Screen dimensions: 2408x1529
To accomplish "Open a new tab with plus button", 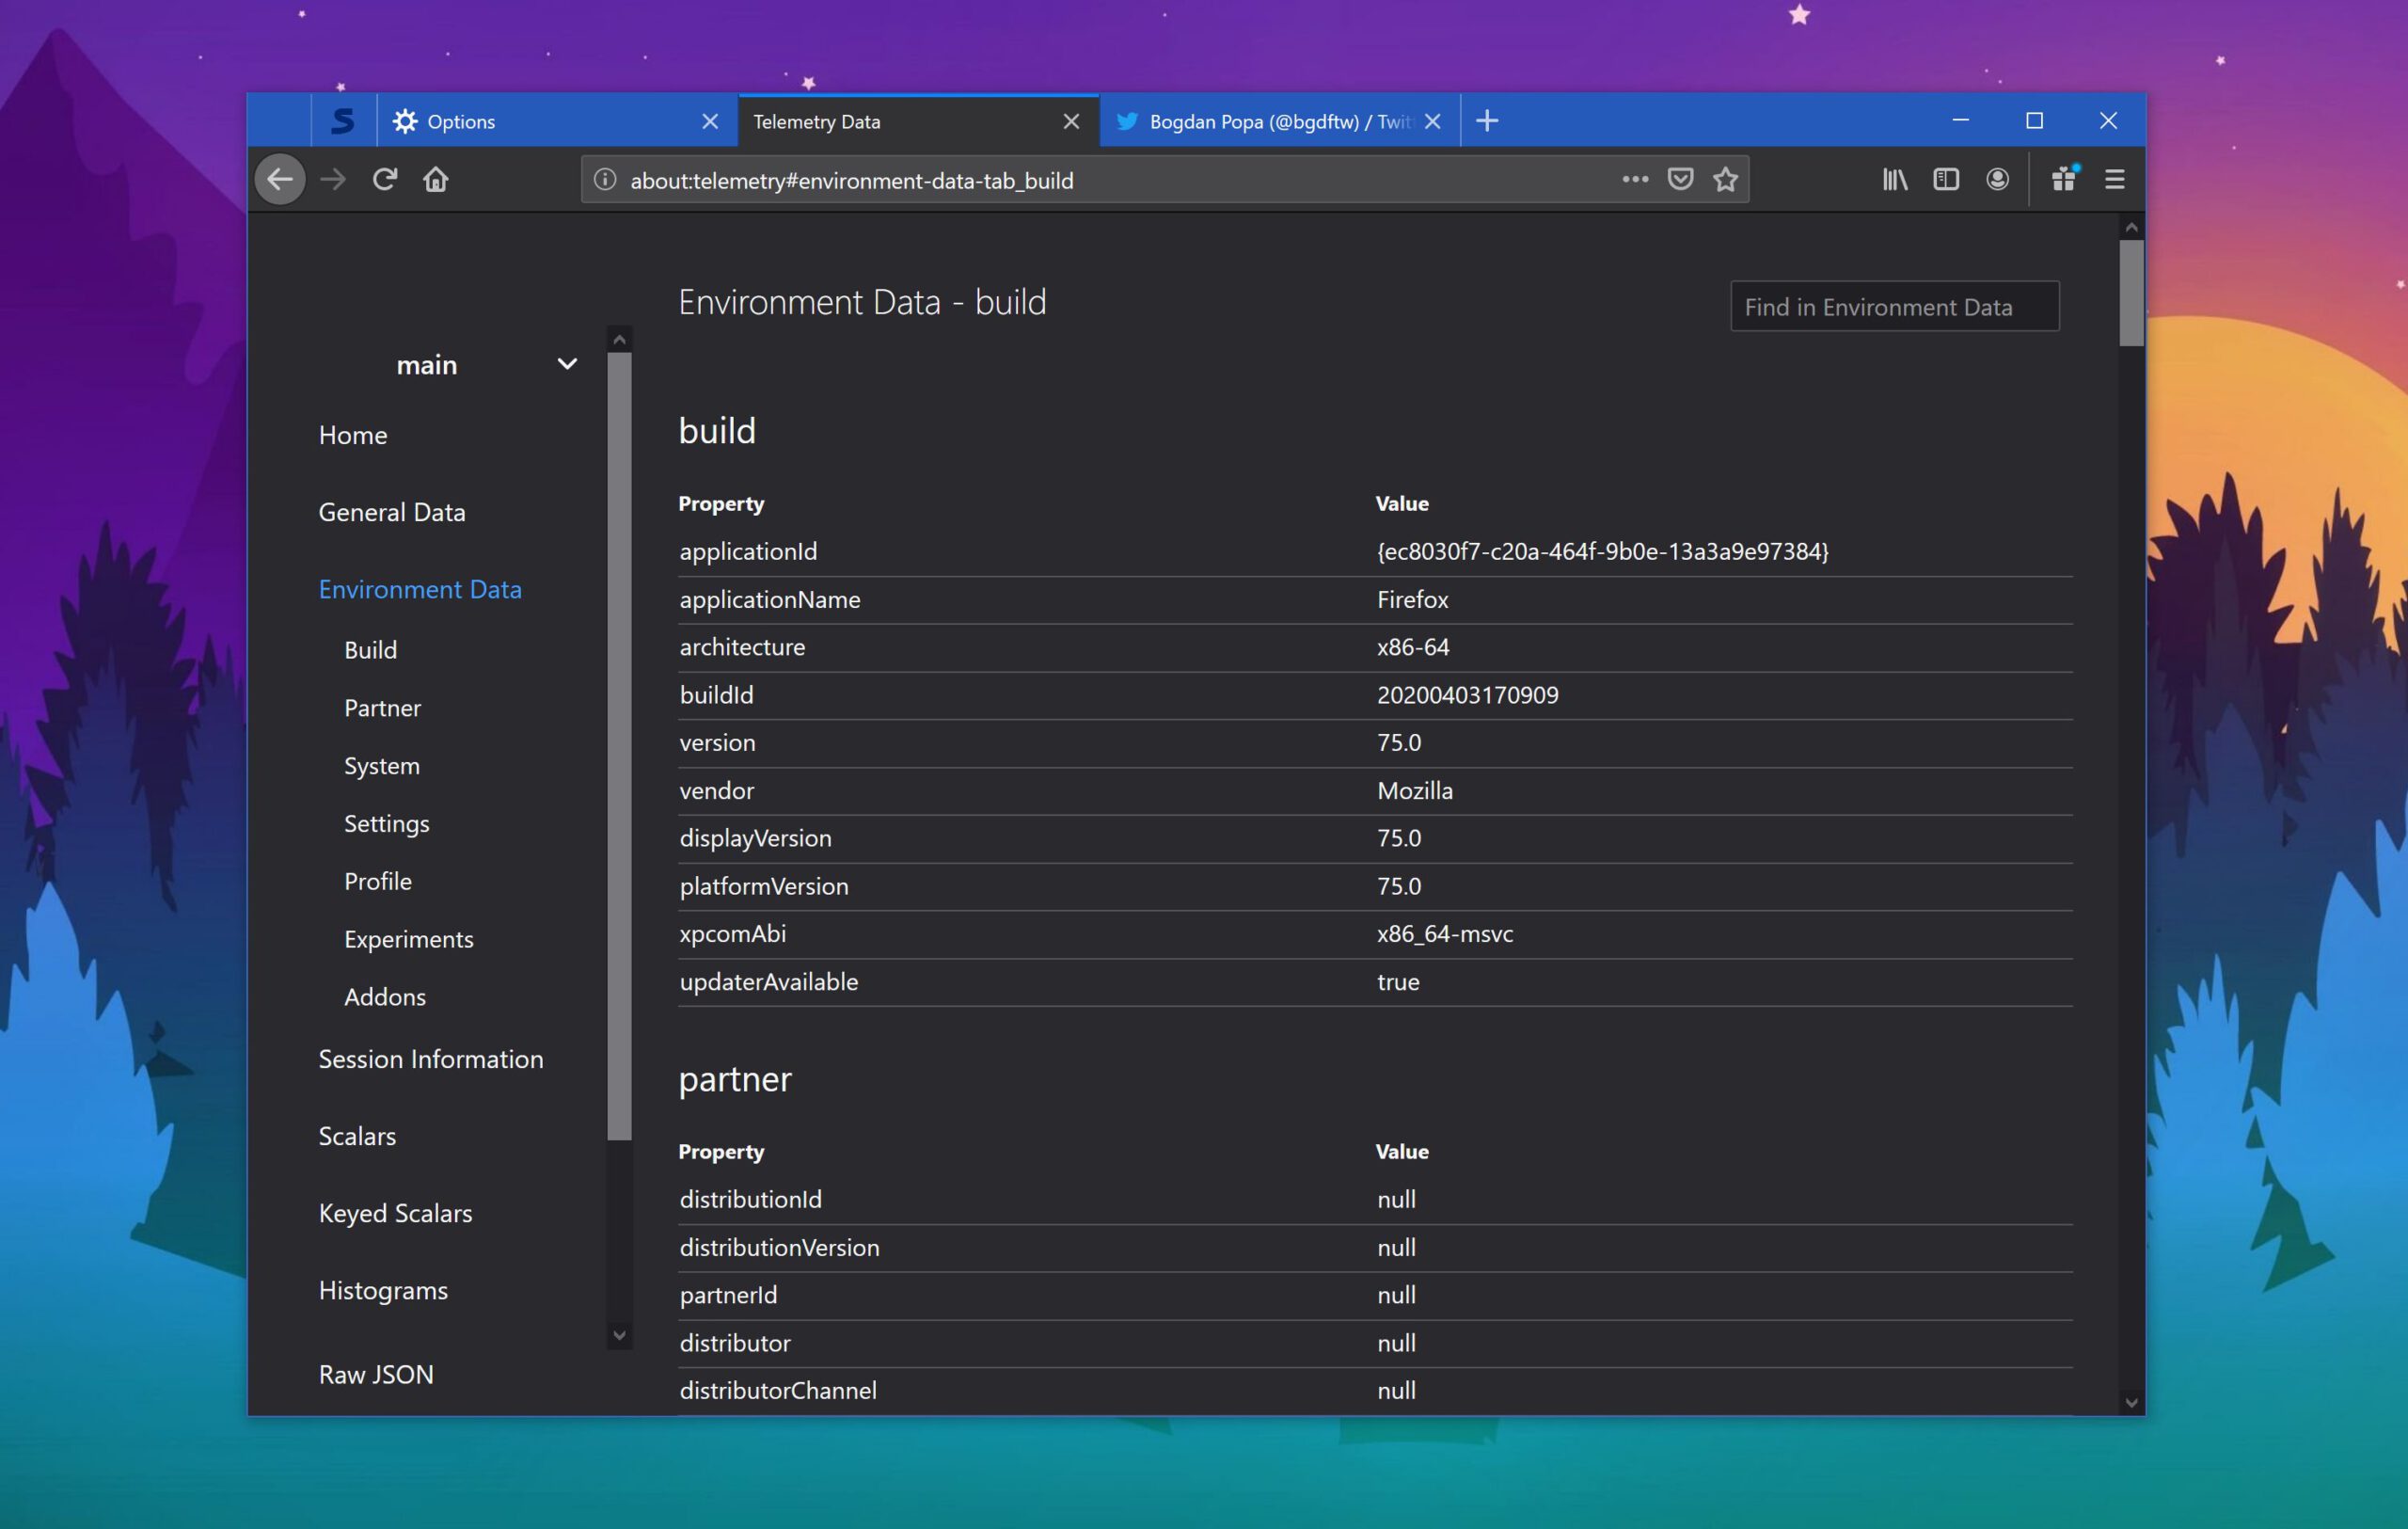I will coord(1487,121).
